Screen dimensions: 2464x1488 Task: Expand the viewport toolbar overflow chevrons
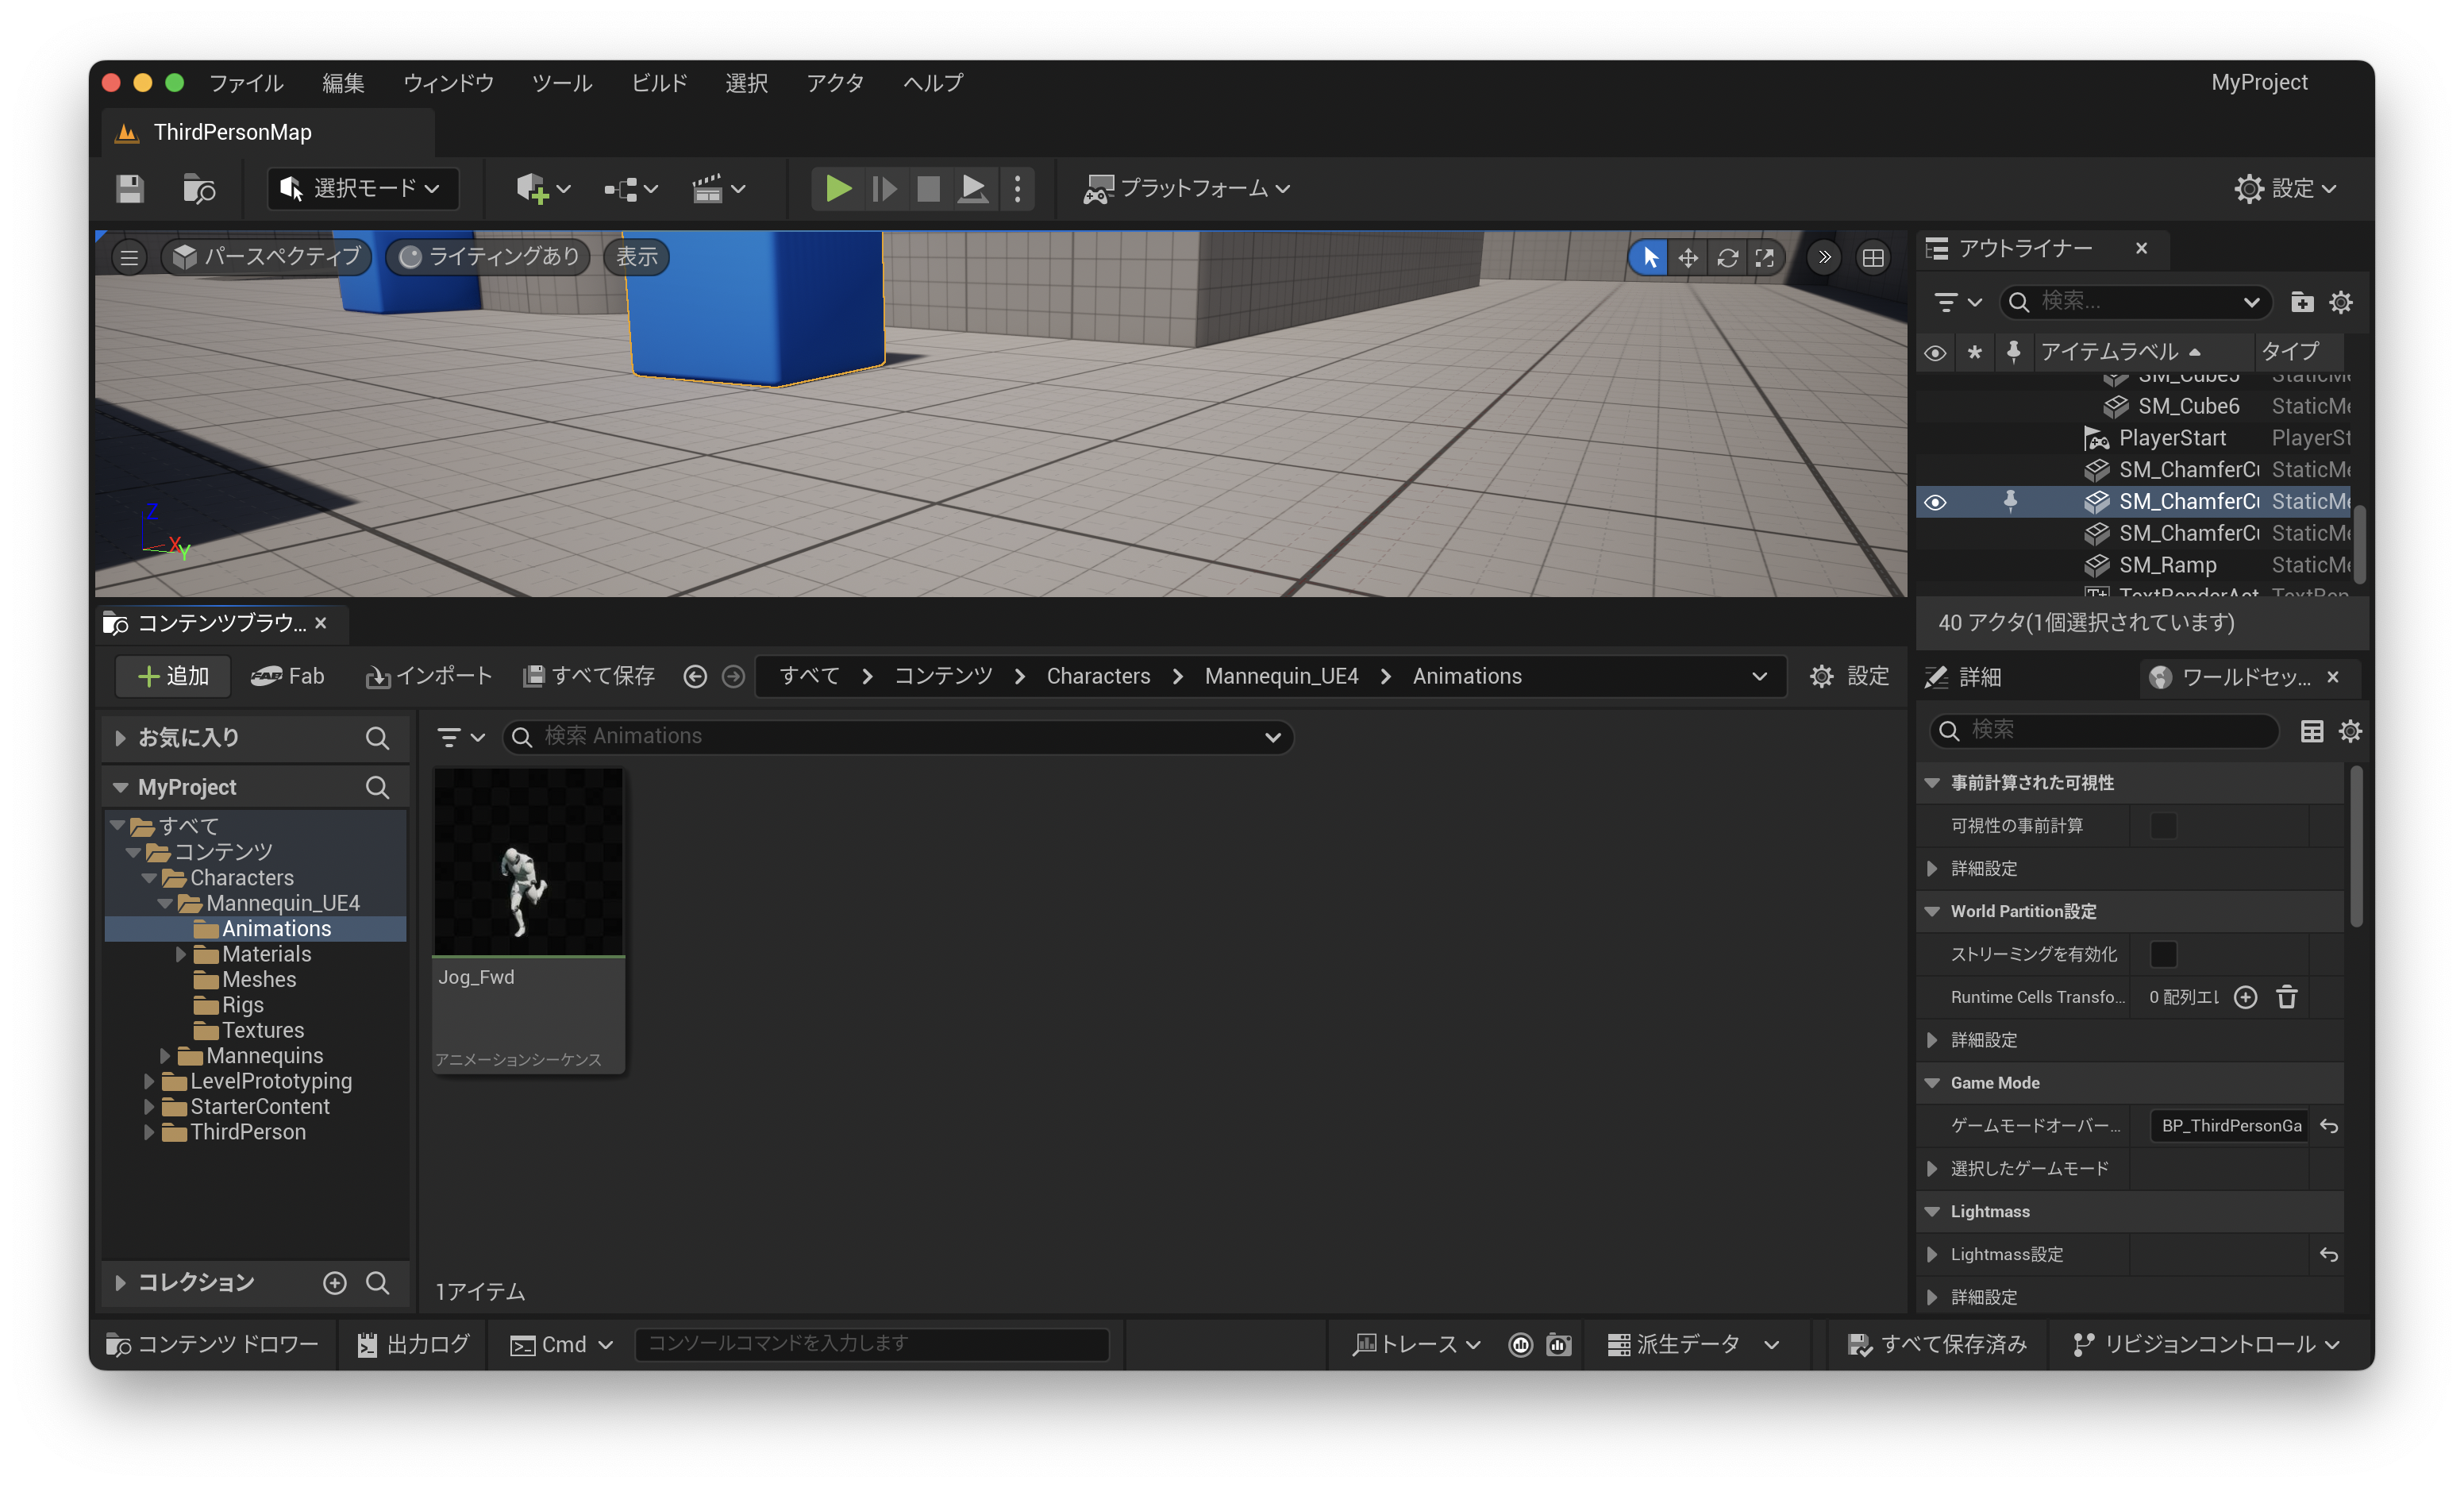point(1824,258)
